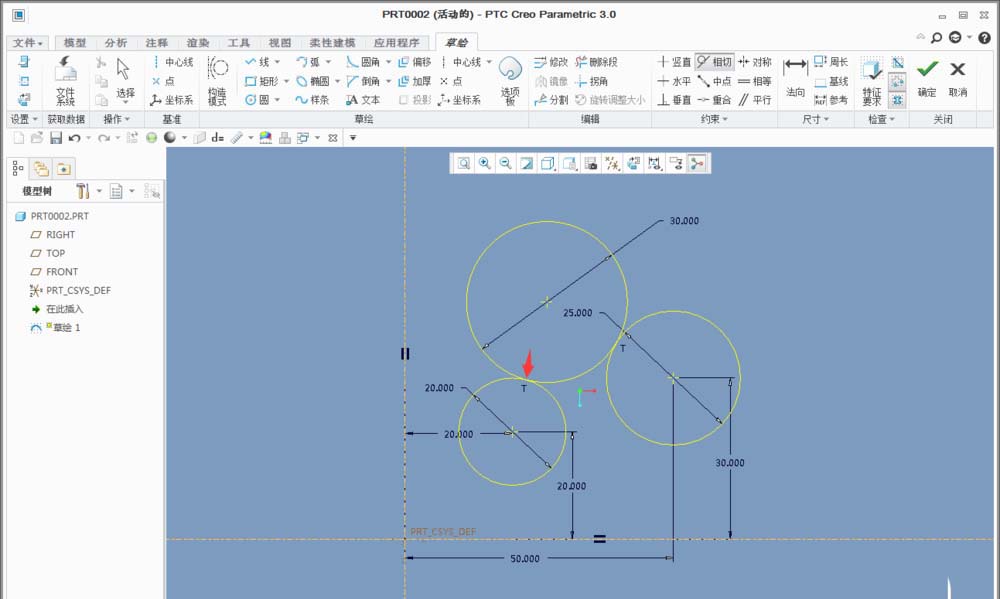Screen dimensions: 1000x599
Task: Click the 拐角 (Corner) tool
Action: coord(591,81)
